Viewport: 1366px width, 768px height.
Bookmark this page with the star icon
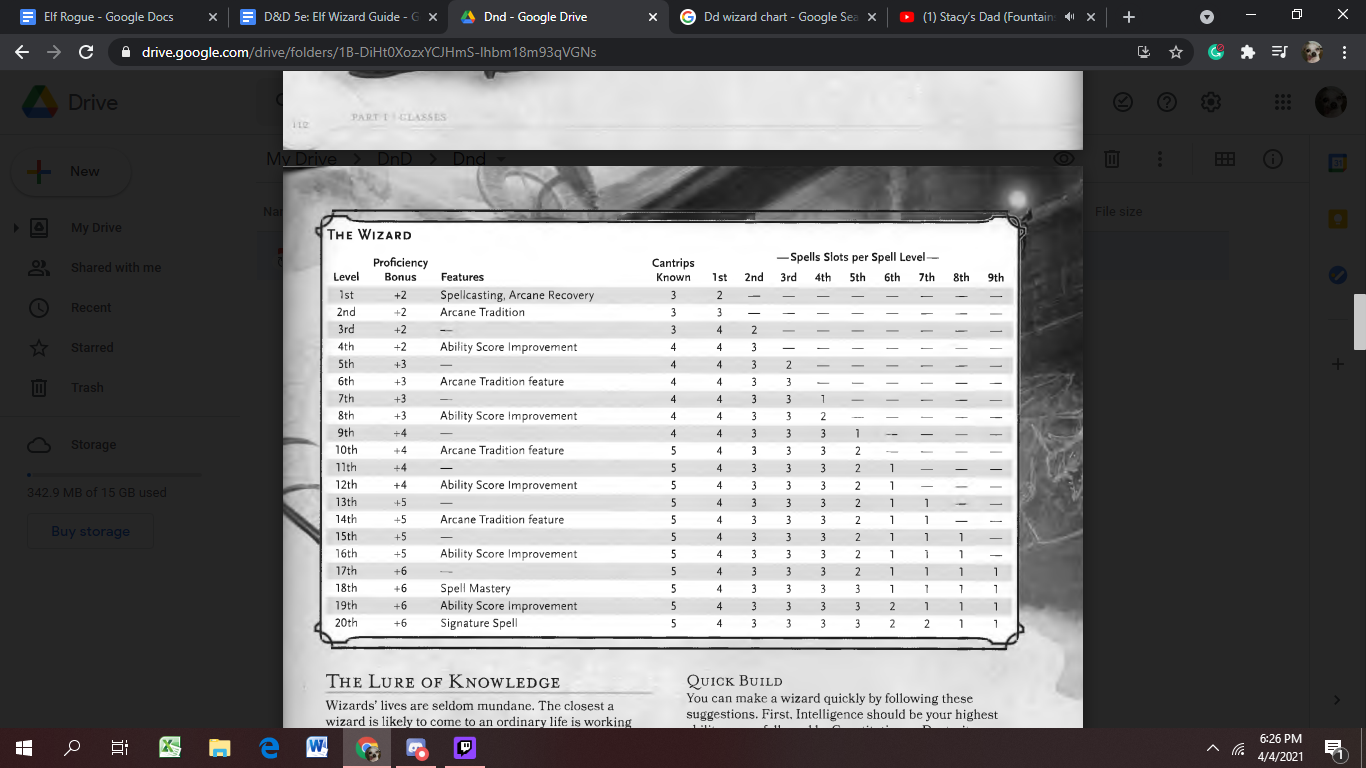(x=1176, y=52)
